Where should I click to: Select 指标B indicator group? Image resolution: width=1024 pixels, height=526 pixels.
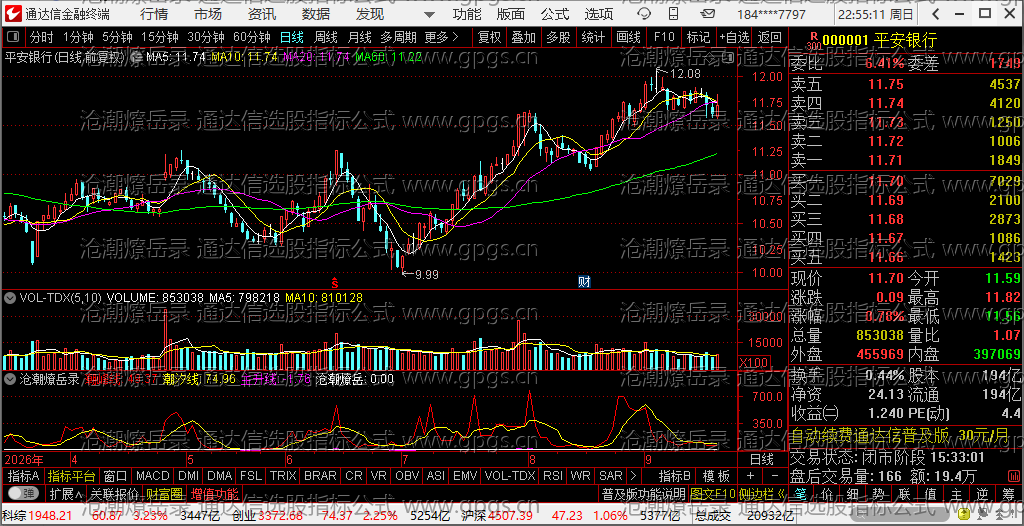[x=675, y=476]
